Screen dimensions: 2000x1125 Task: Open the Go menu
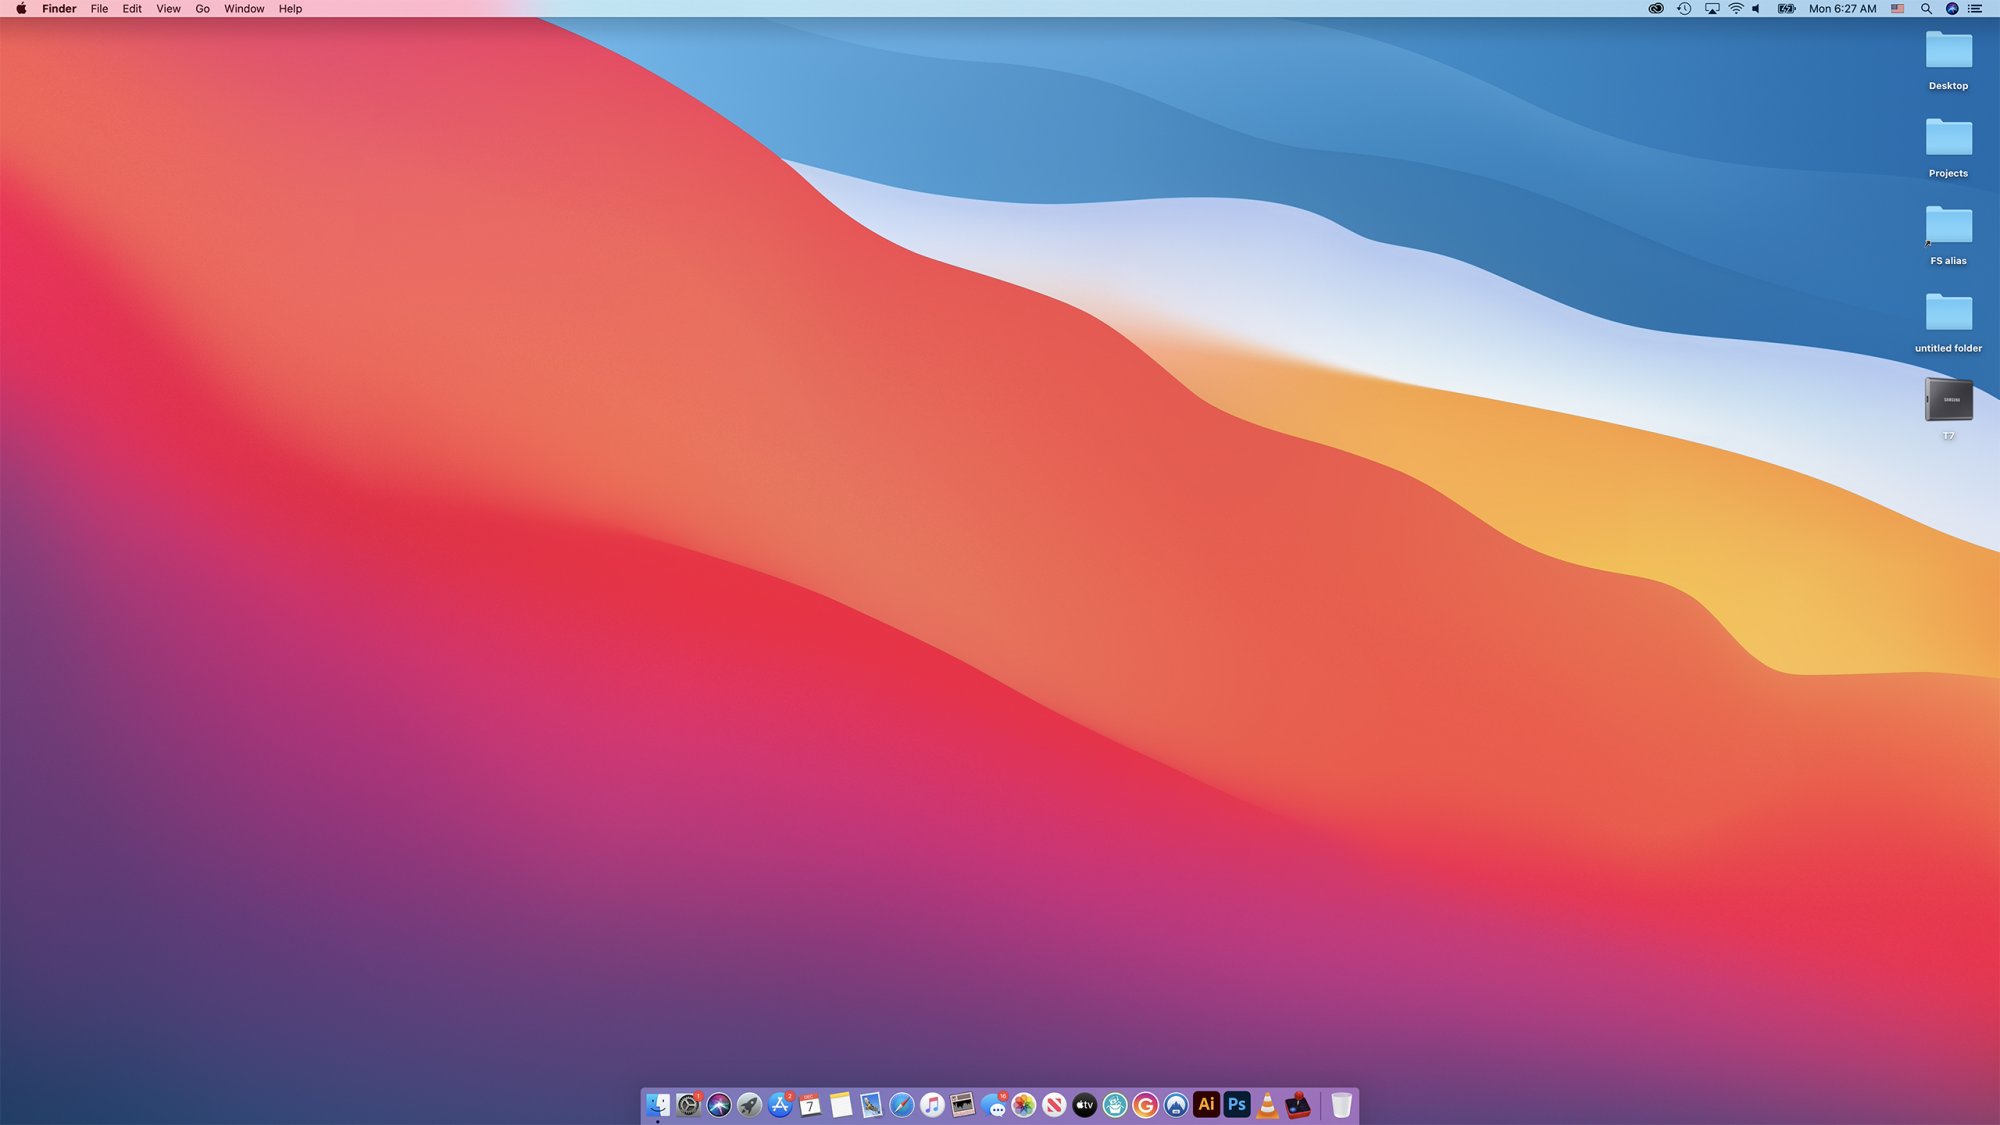[202, 9]
